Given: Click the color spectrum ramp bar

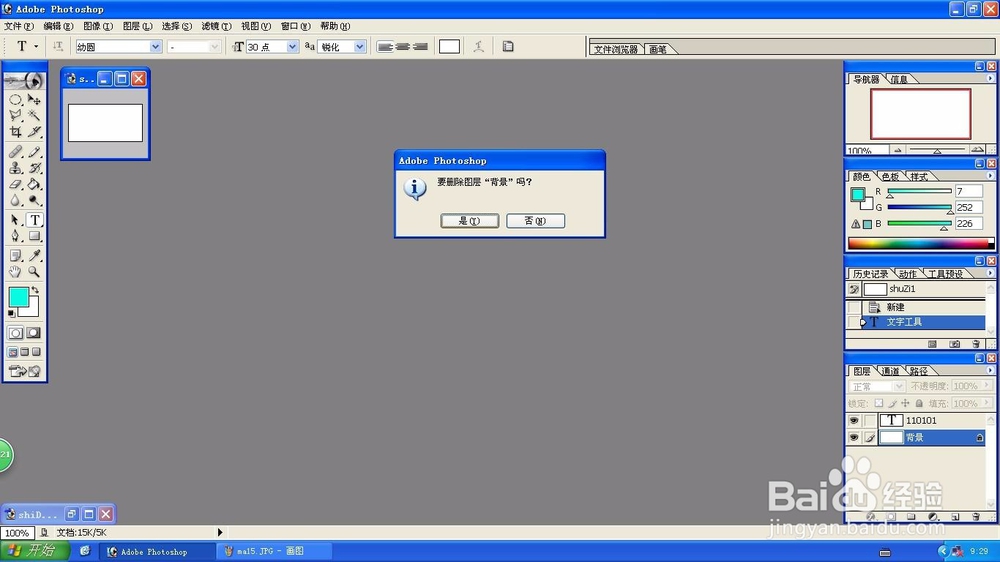Looking at the screenshot, I should tap(920, 244).
